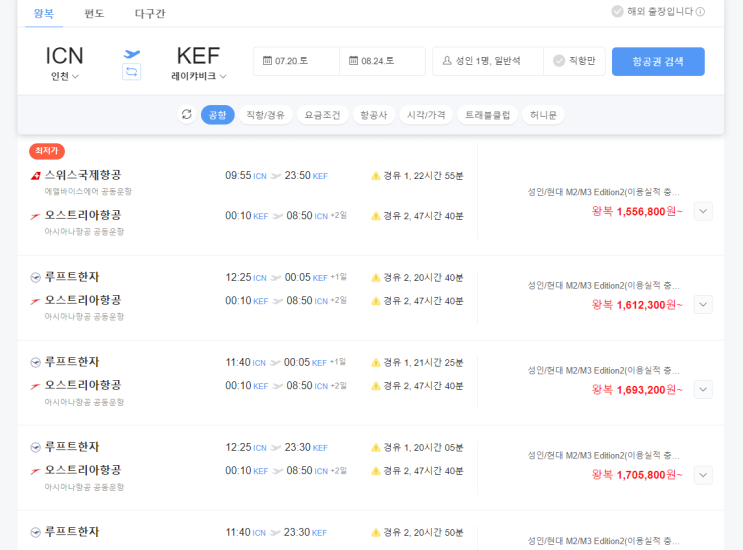Viewport: 743px width, 550px height.
Task: Expand the 1,556,800원 fare details
Action: pos(702,211)
